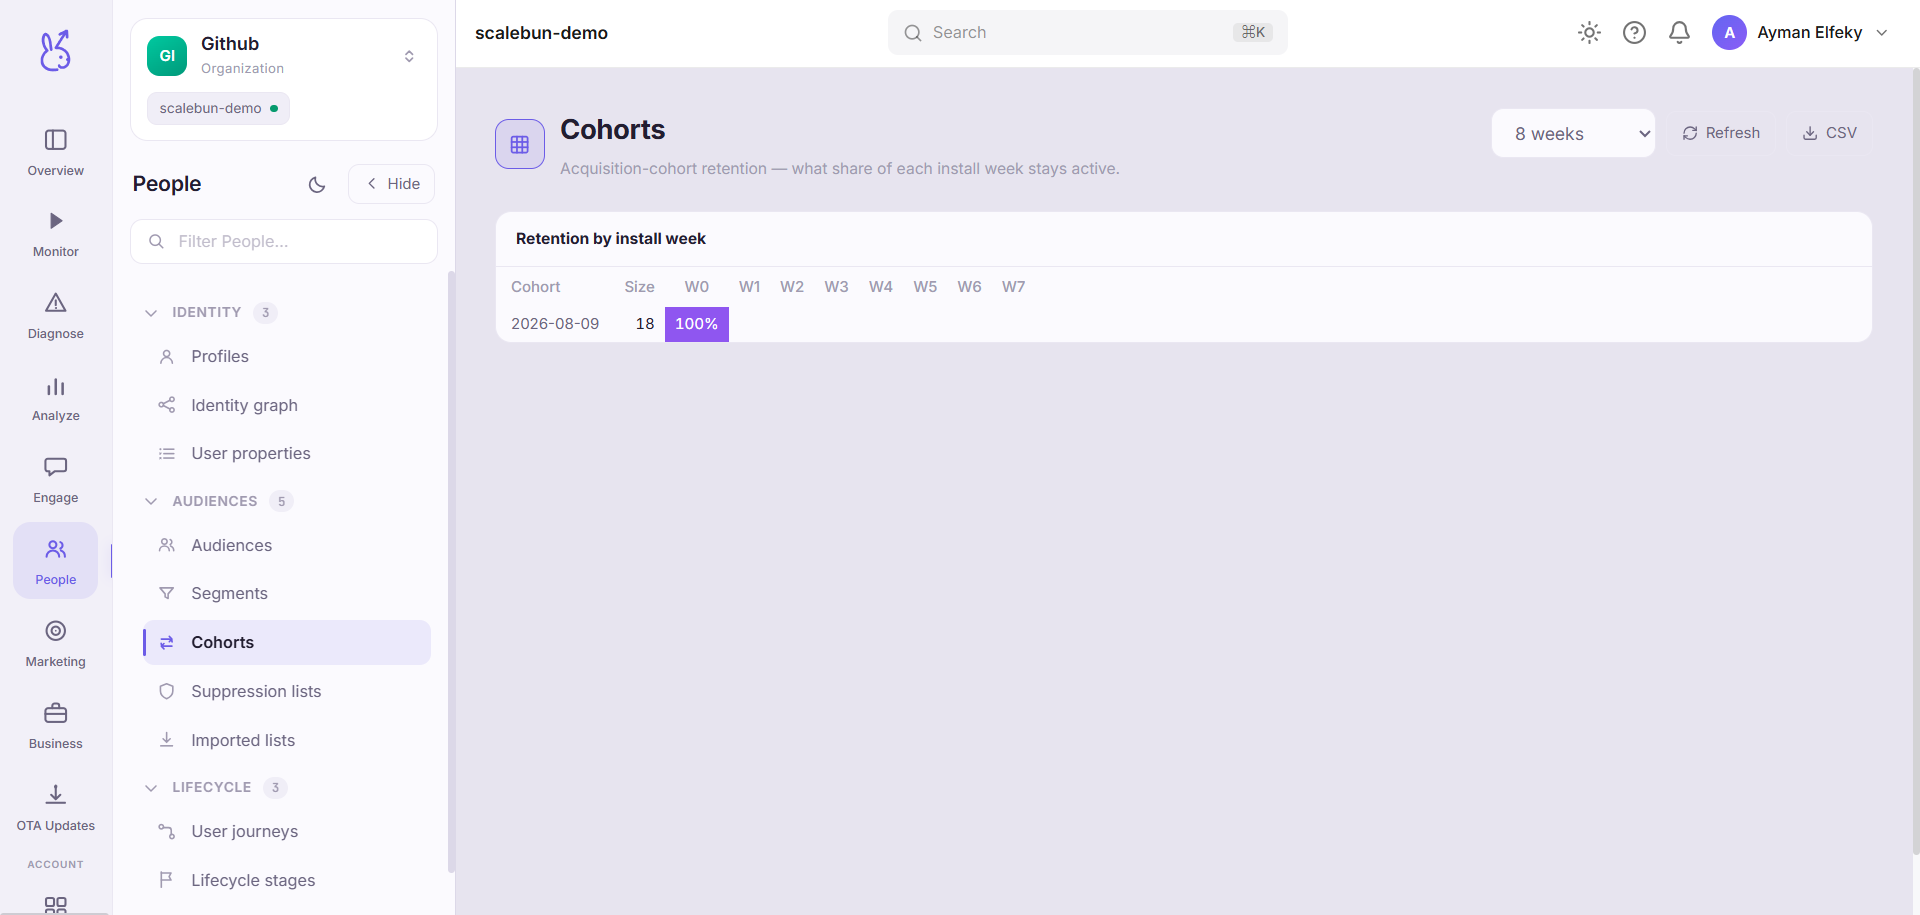Select Cohorts in the sidebar
The height and width of the screenshot is (915, 1920).
pyautogui.click(x=287, y=642)
